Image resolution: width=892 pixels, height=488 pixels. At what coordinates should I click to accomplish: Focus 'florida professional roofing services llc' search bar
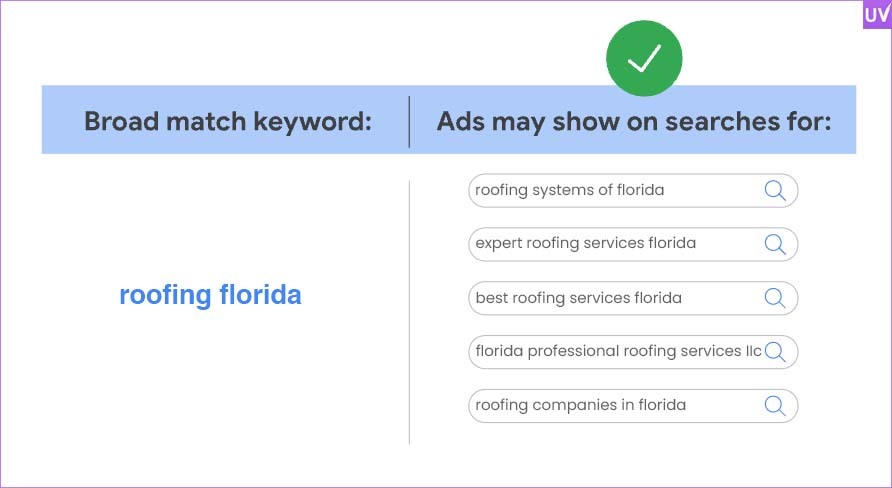(x=633, y=352)
